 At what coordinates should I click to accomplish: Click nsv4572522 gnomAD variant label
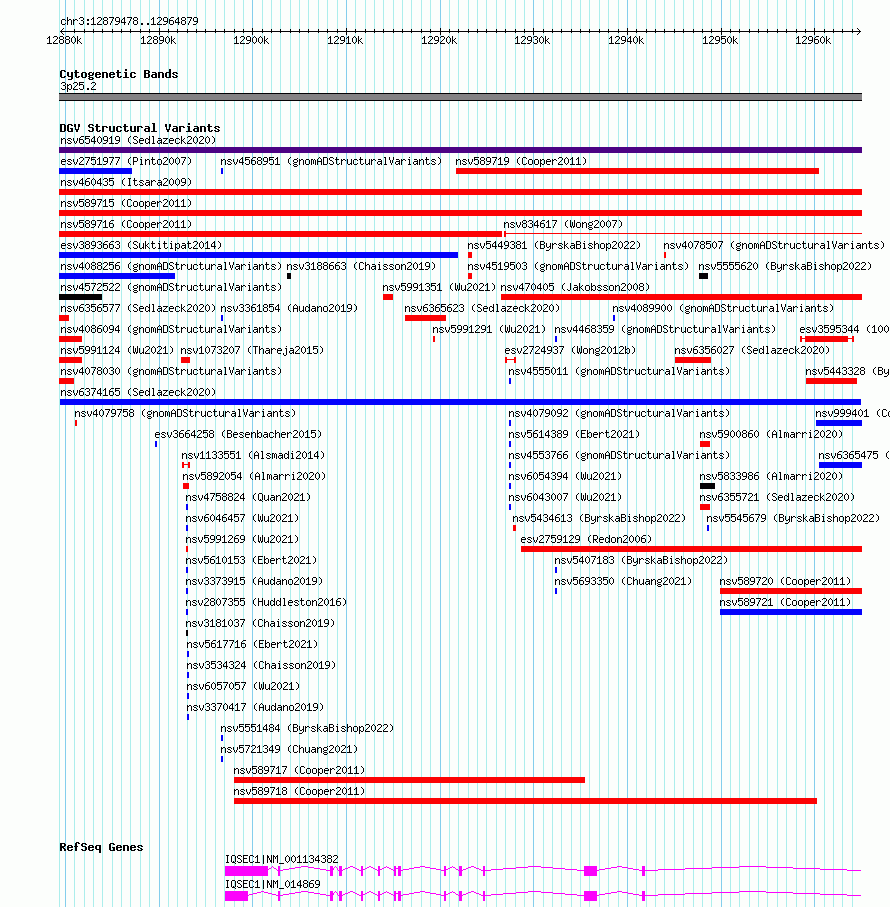(171, 287)
